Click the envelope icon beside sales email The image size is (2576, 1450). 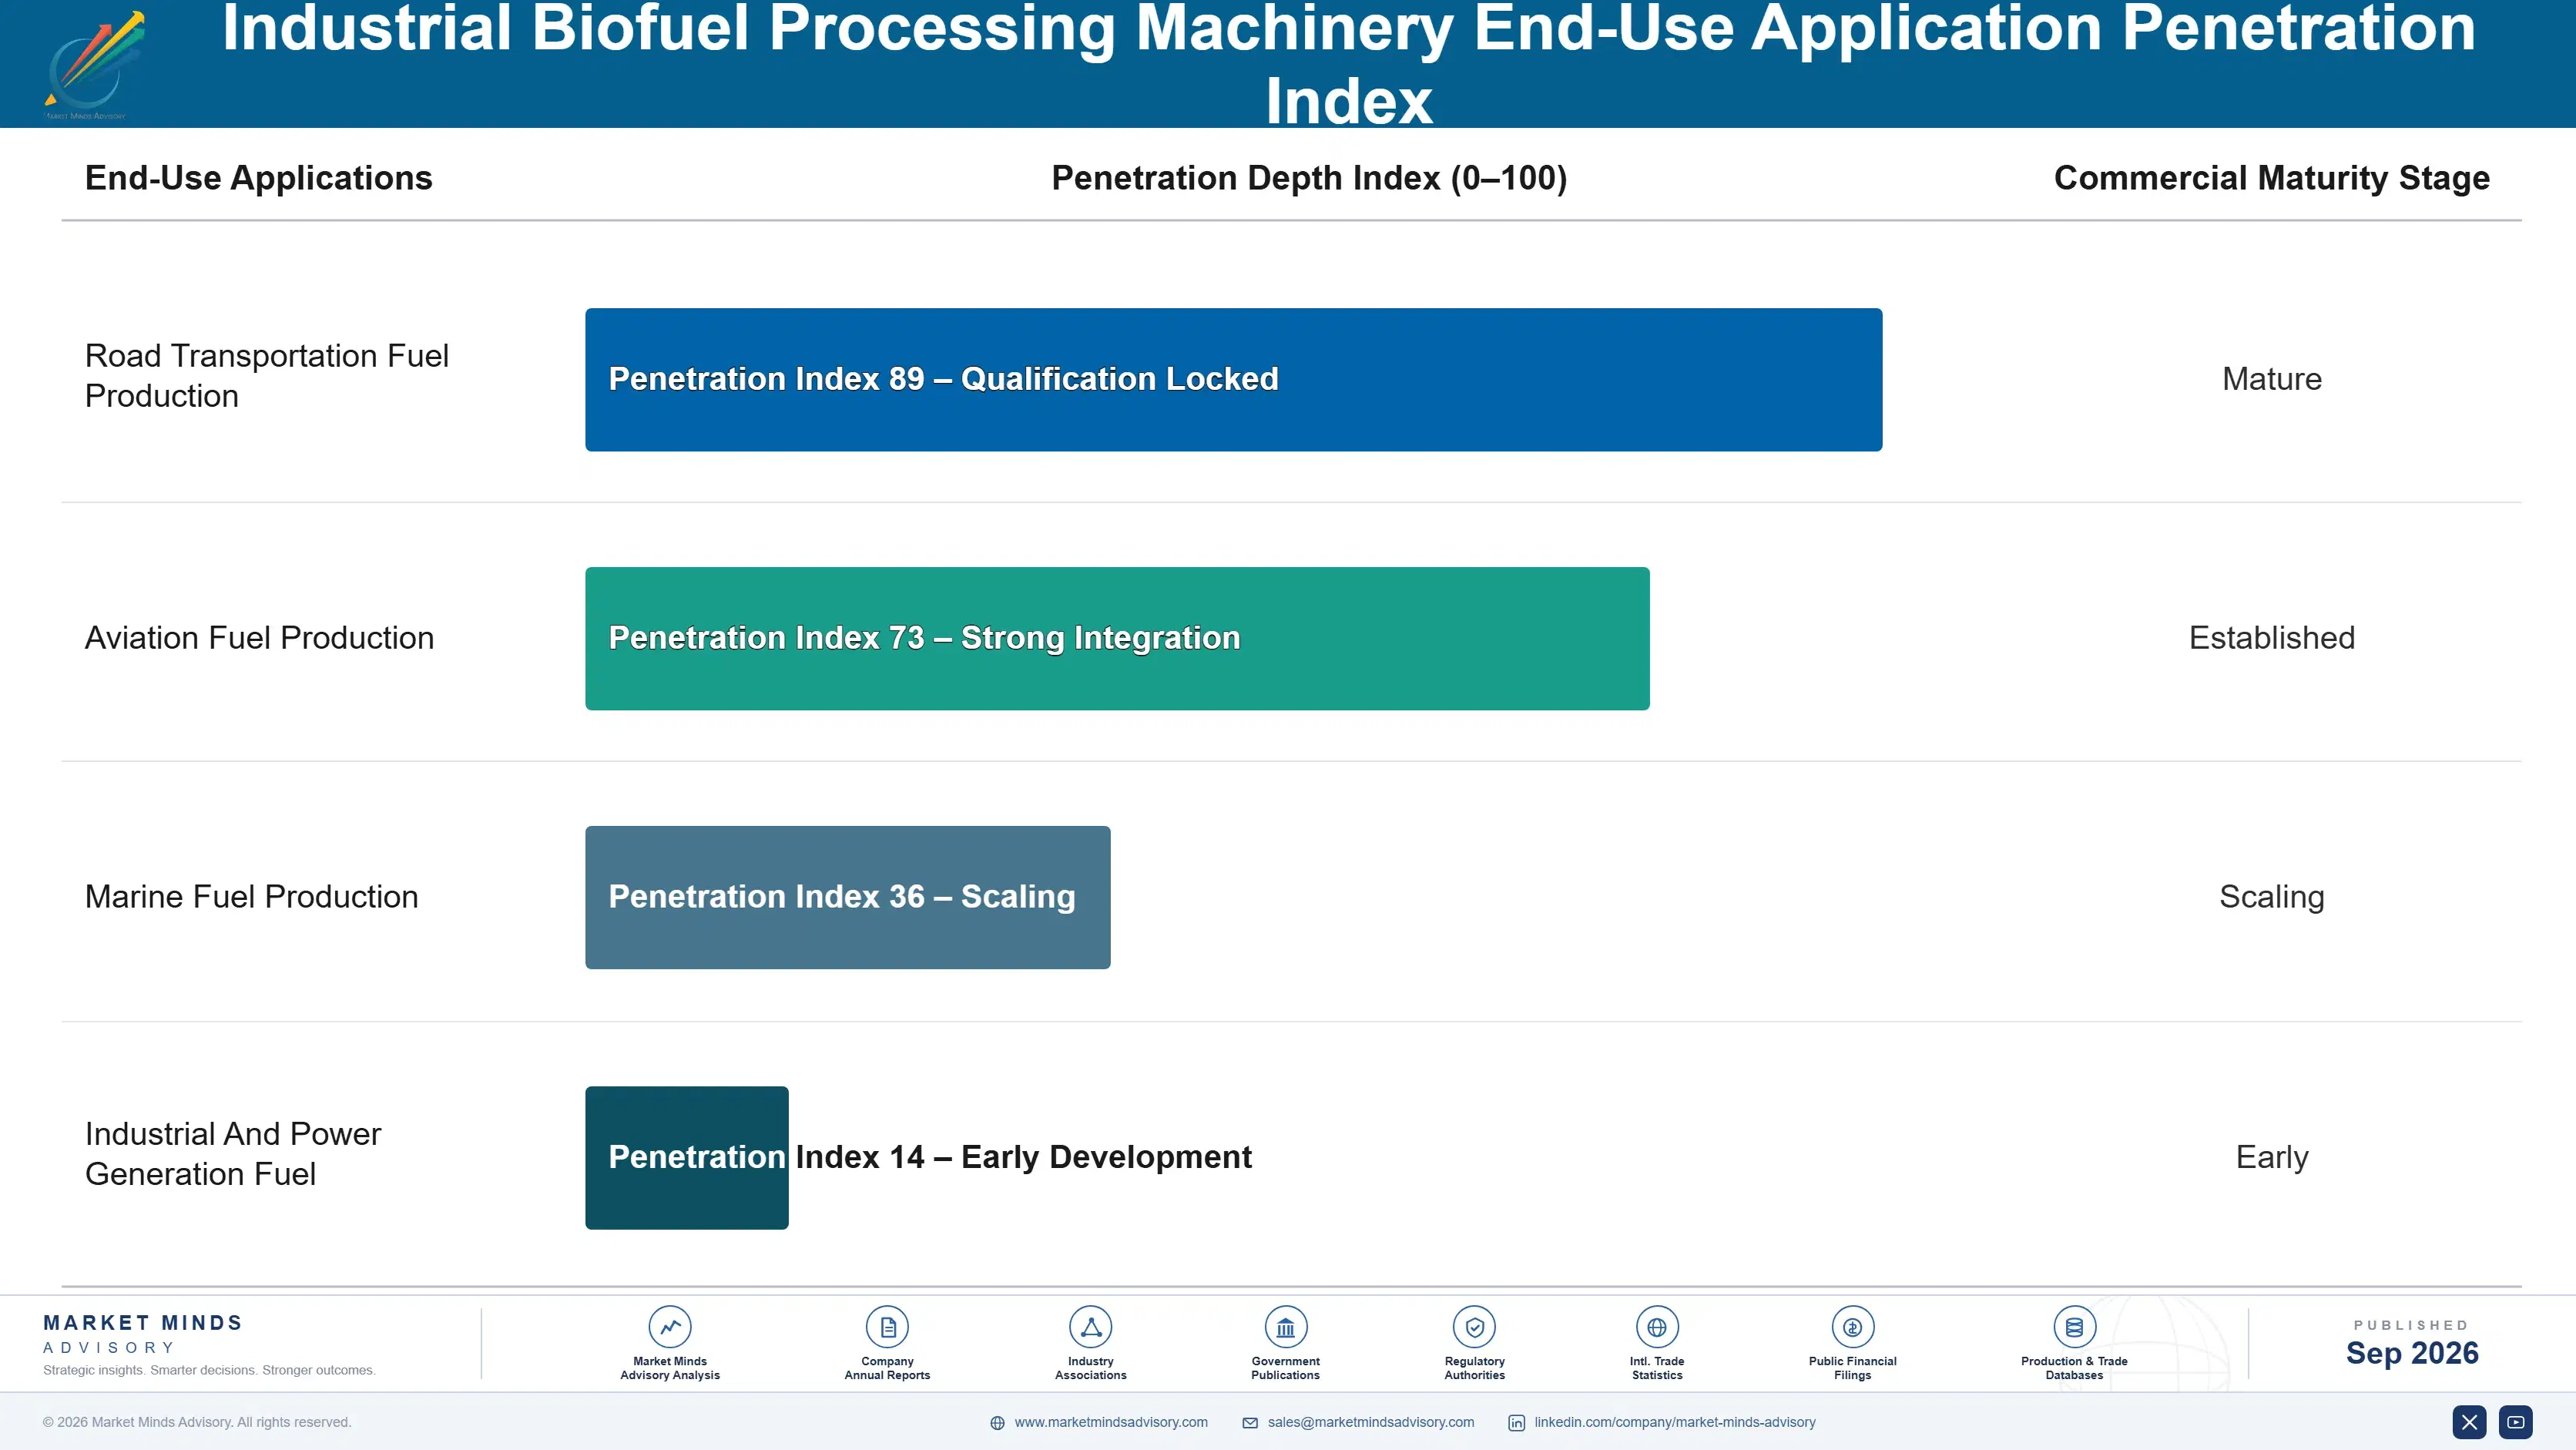[x=1250, y=1423]
